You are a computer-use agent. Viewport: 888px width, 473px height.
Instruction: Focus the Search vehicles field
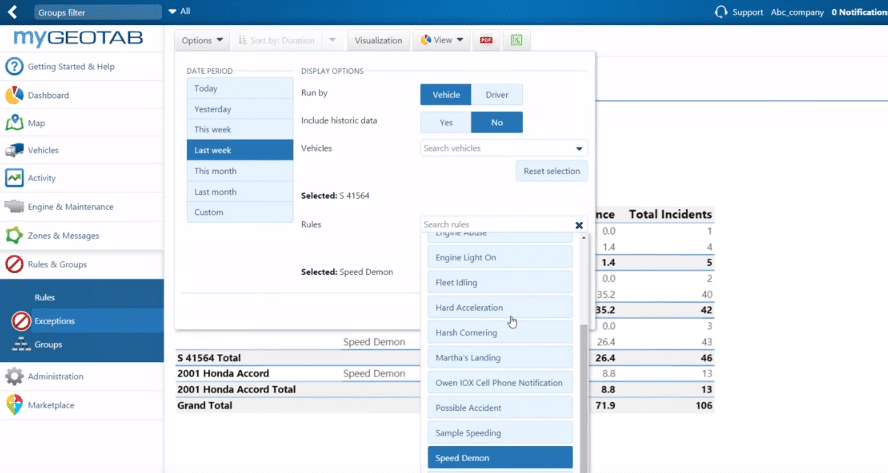pos(496,148)
